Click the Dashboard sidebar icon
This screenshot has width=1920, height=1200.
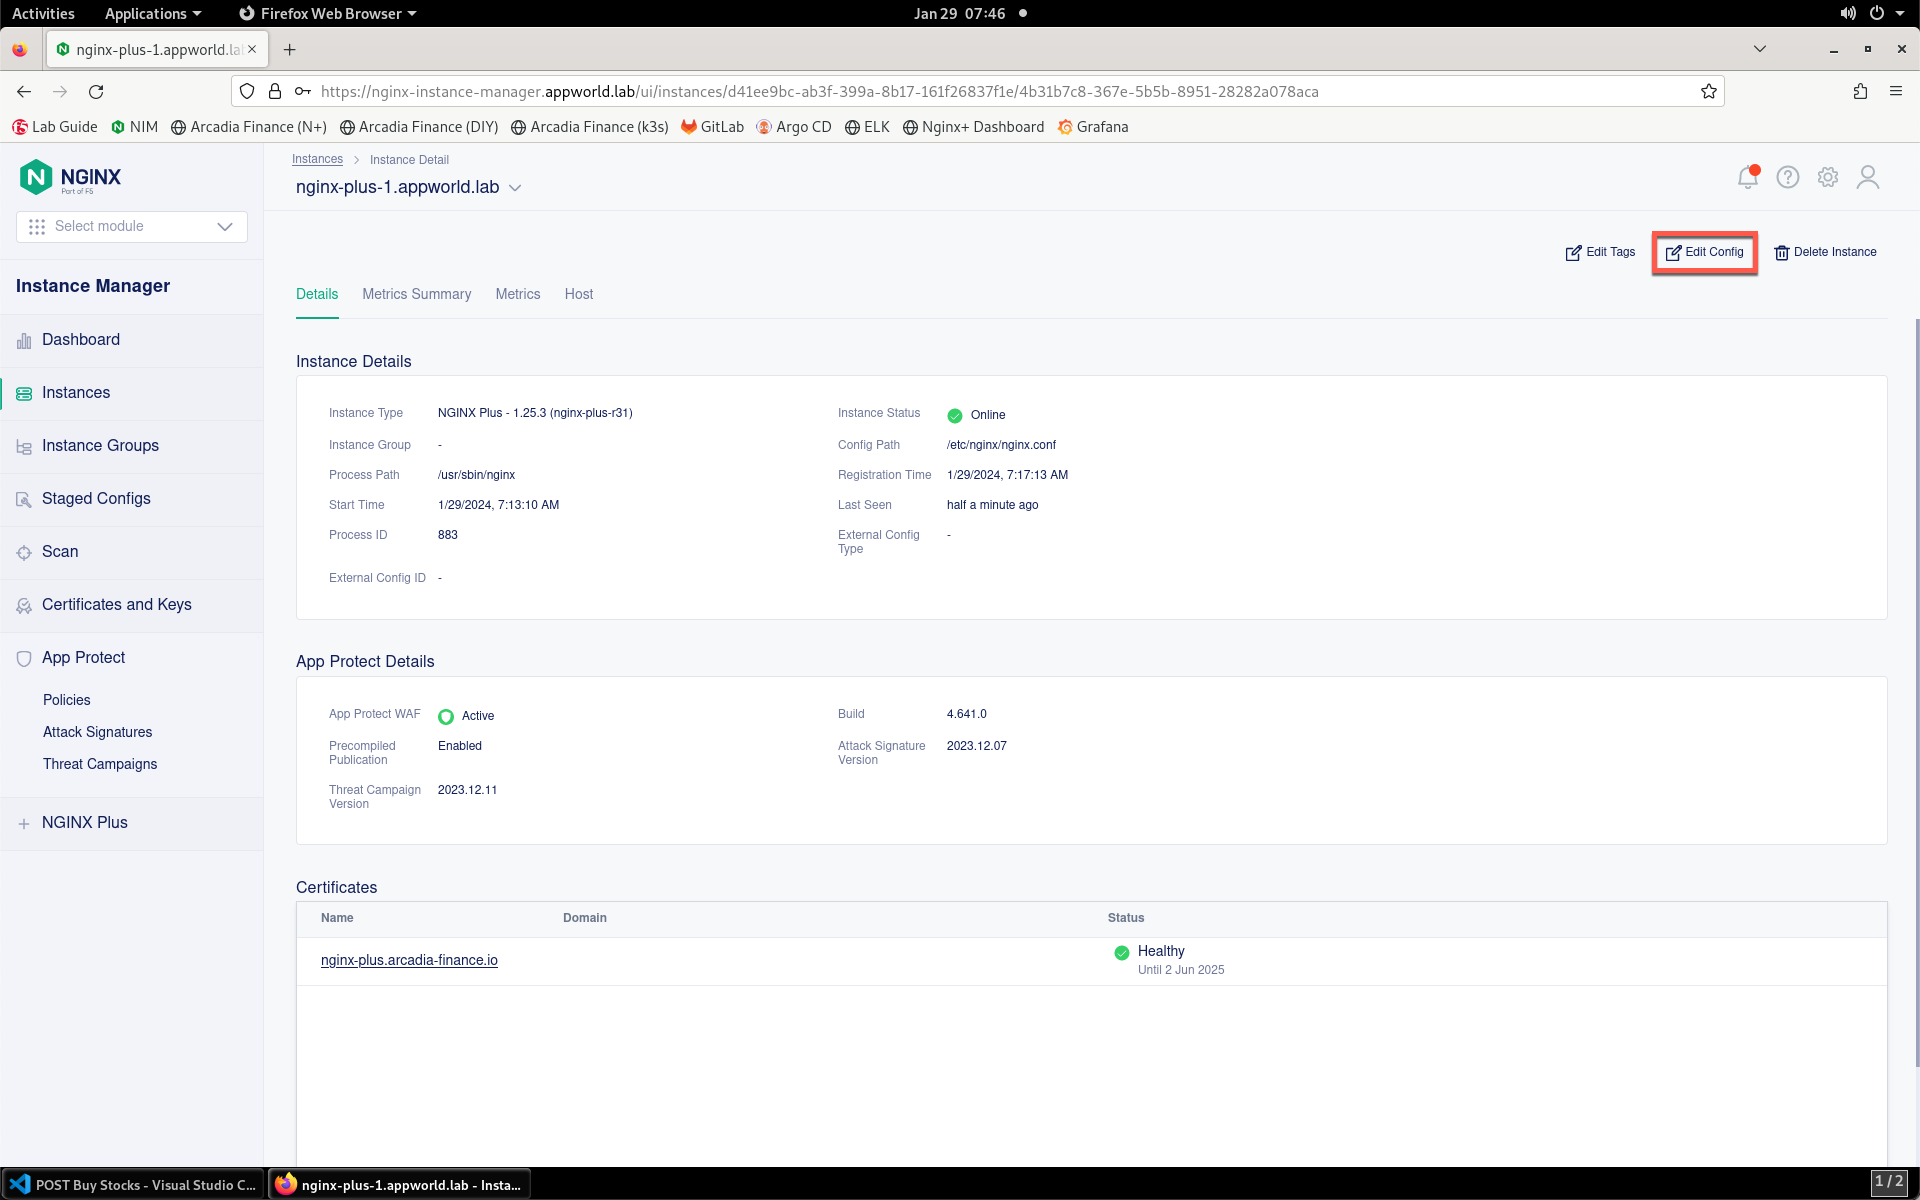point(24,341)
